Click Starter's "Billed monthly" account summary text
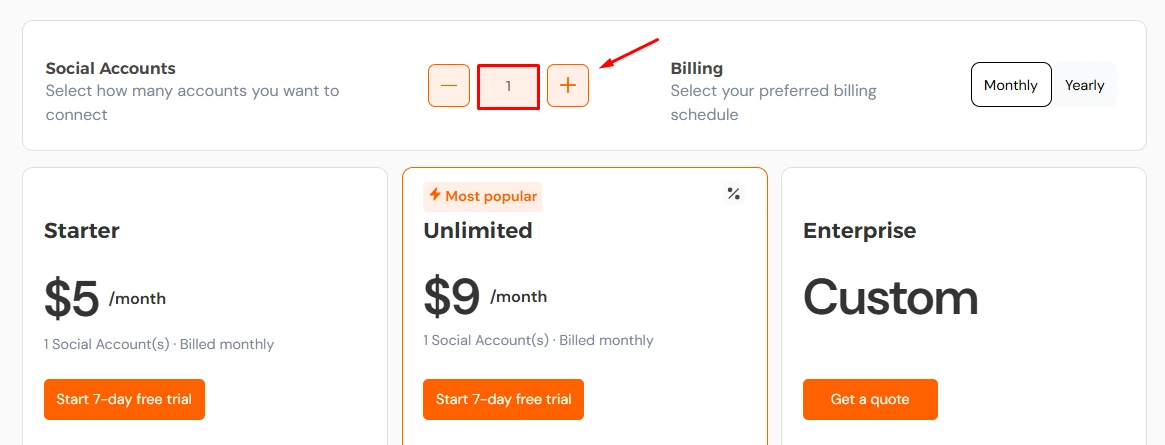Viewport: 1165px width, 445px height. tap(227, 345)
